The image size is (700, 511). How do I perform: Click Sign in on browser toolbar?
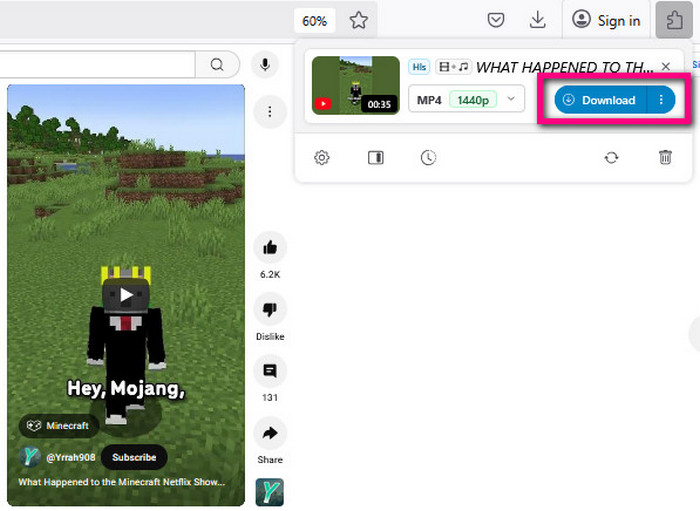[x=606, y=21]
